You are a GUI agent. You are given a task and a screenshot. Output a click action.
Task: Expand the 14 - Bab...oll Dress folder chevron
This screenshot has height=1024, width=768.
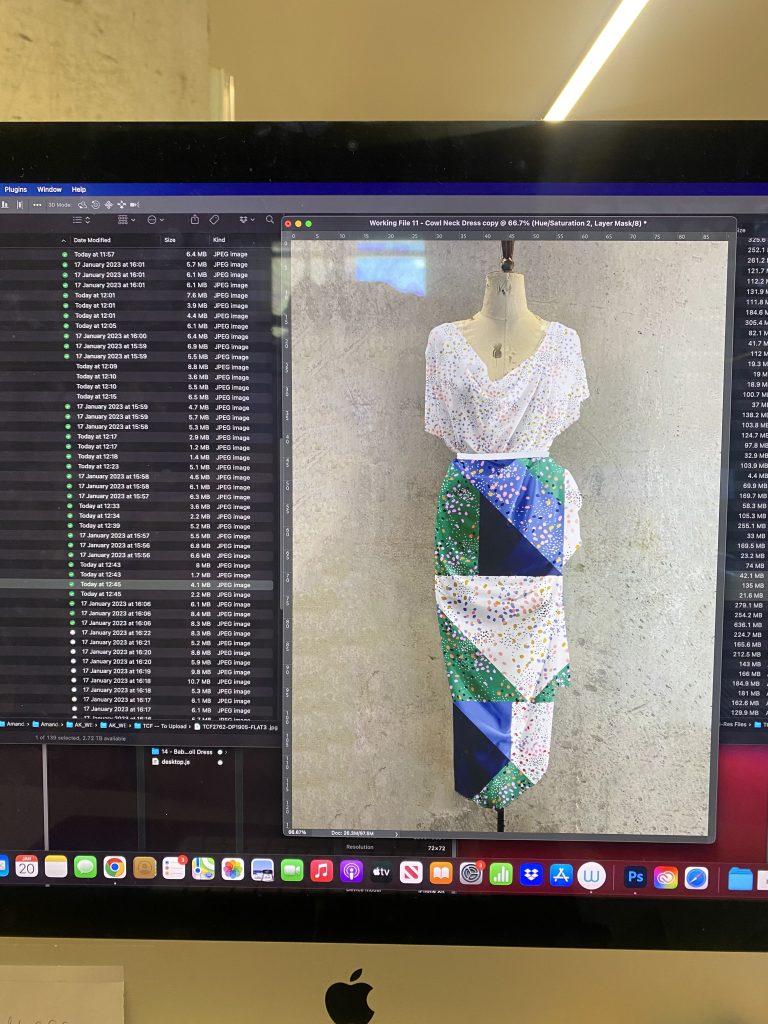(227, 752)
